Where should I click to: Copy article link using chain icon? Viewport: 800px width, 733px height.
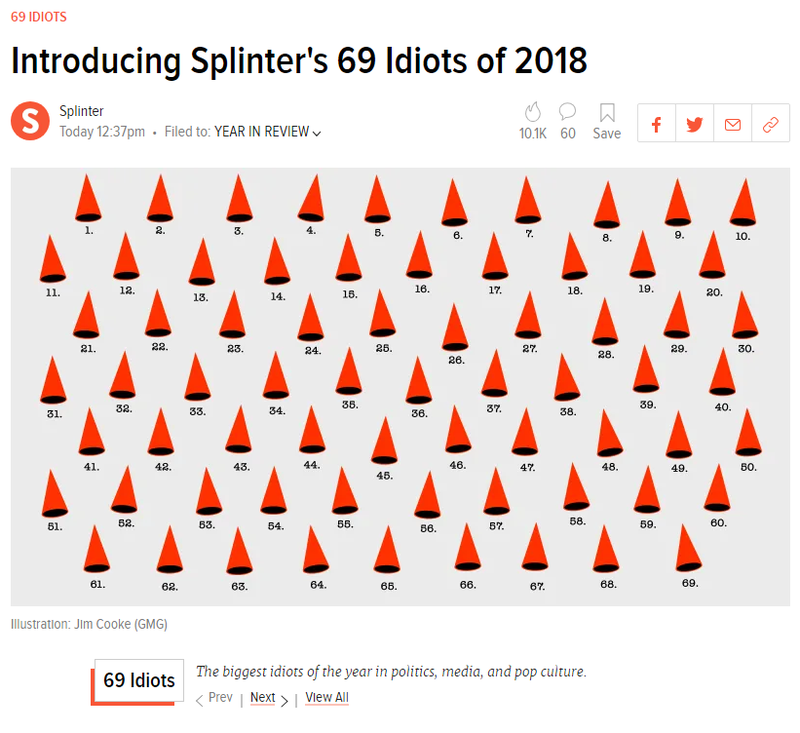click(770, 124)
